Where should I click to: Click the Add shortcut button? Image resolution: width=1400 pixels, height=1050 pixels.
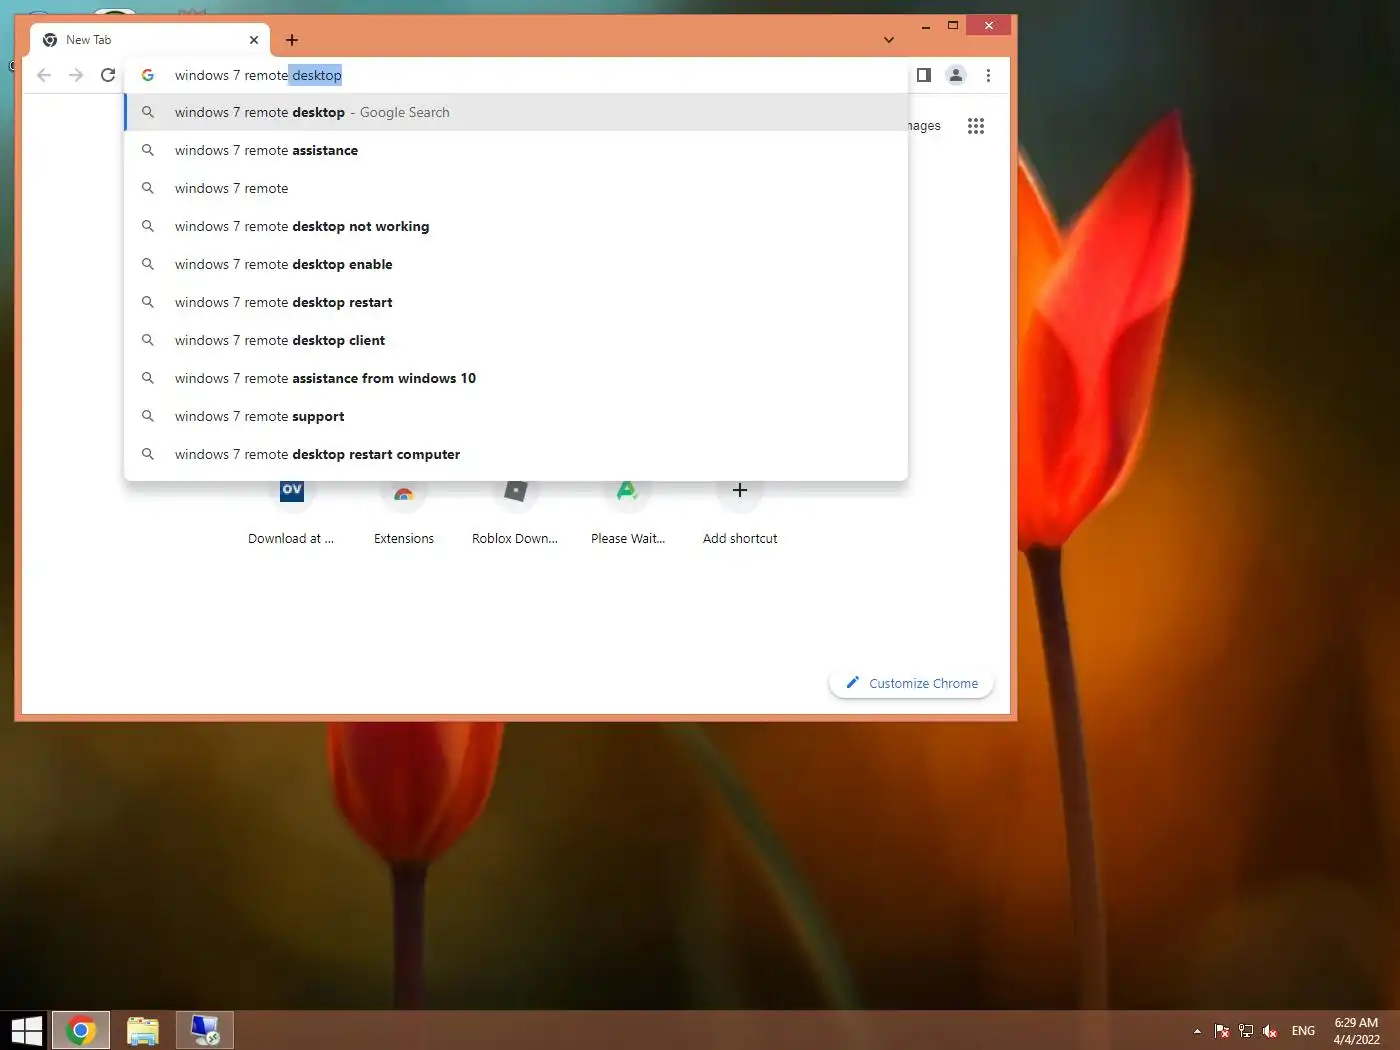tap(740, 514)
